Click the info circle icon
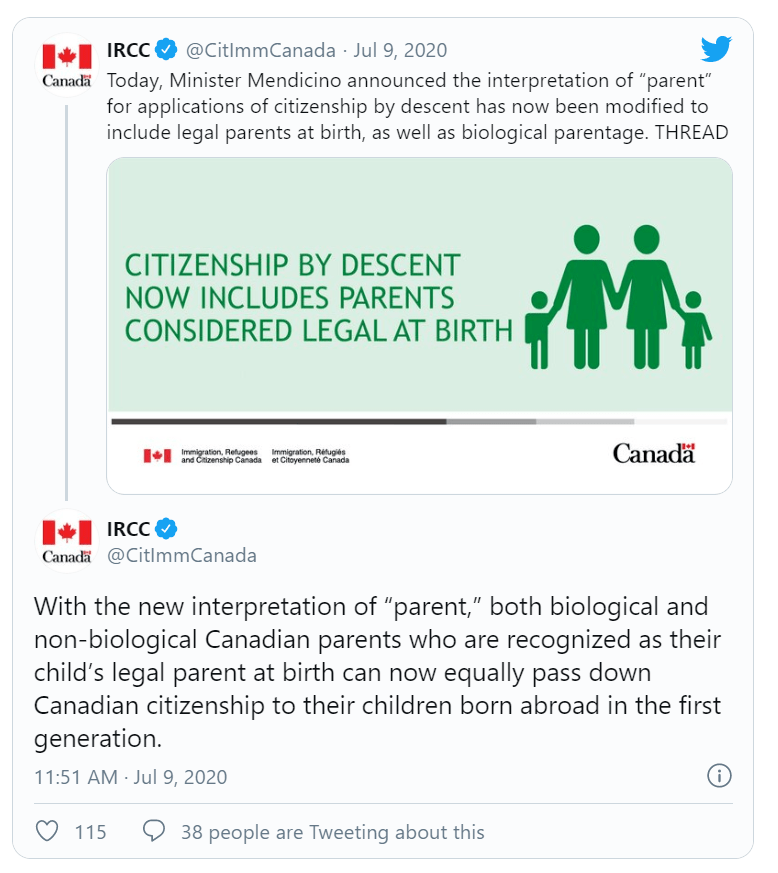778x873 pixels. (x=719, y=776)
